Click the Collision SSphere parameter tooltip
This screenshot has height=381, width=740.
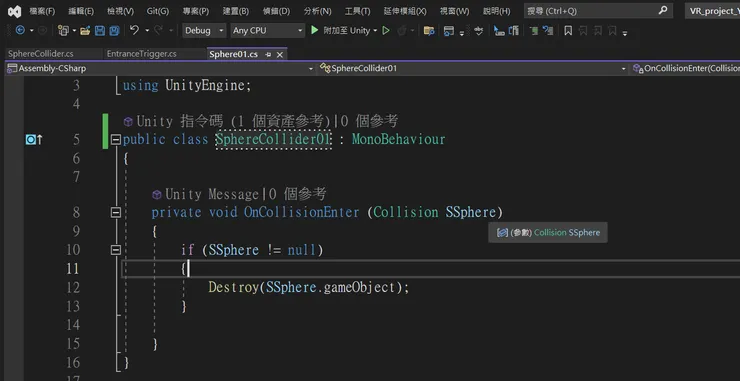tap(548, 232)
